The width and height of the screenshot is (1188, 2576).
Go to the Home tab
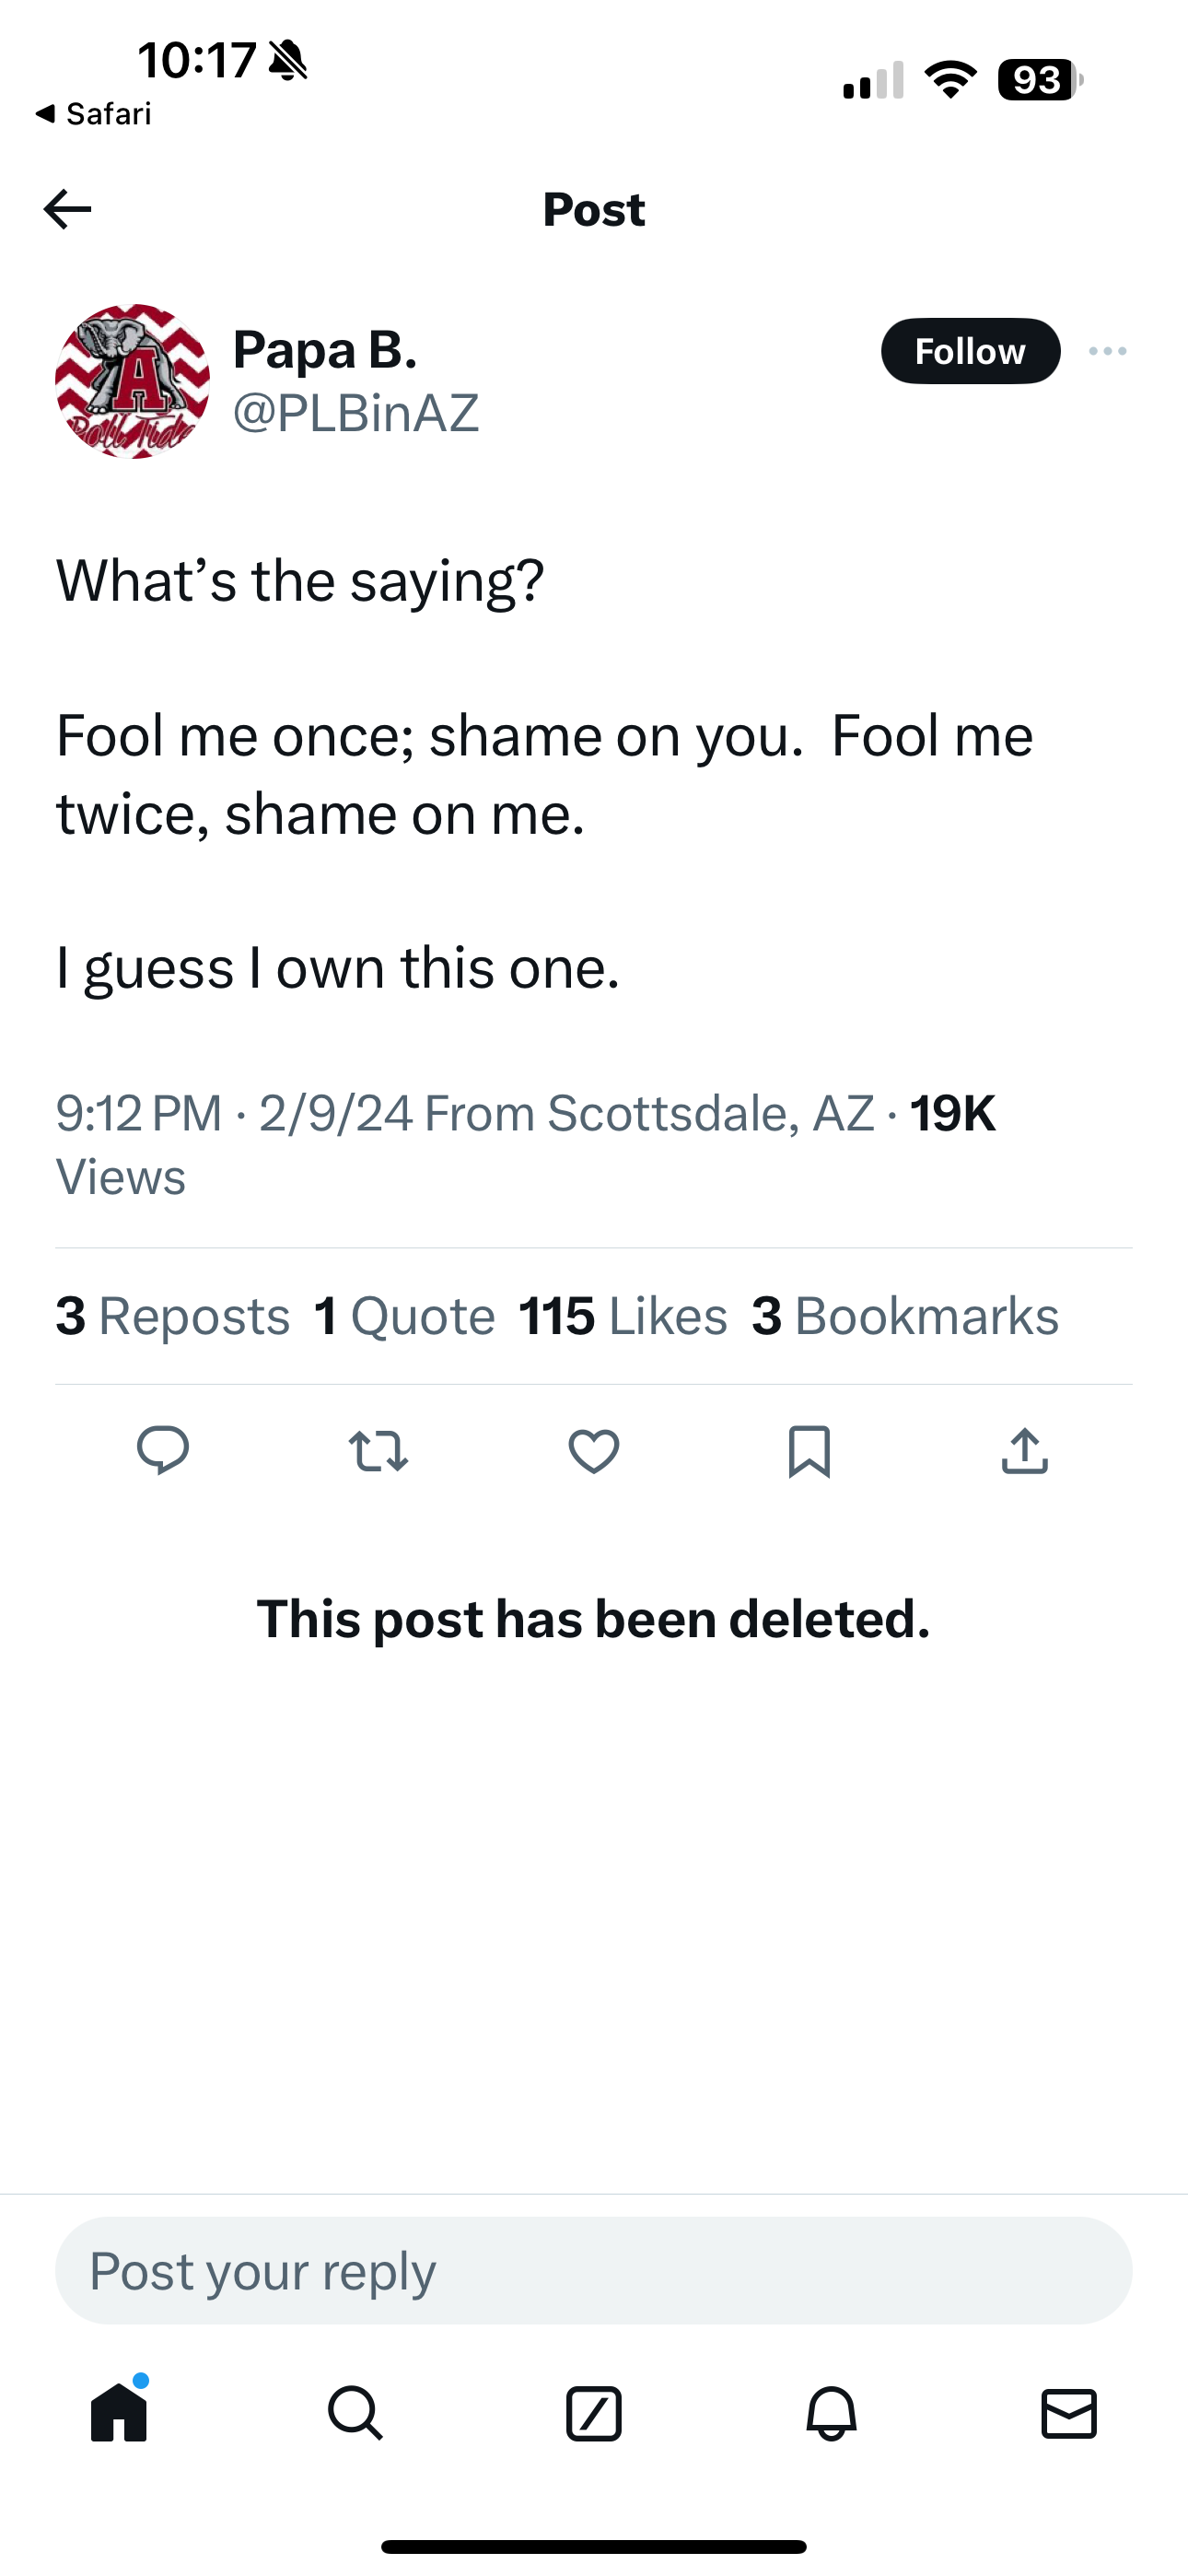coord(119,2413)
